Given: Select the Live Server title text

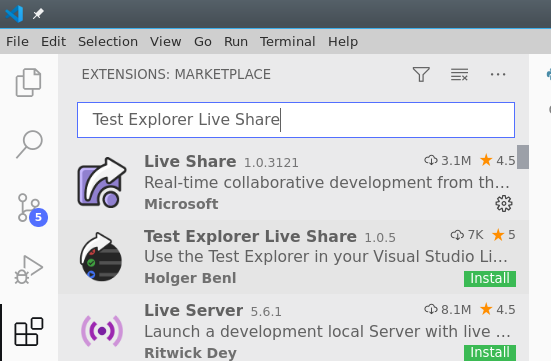Looking at the screenshot, I should (x=193, y=310).
